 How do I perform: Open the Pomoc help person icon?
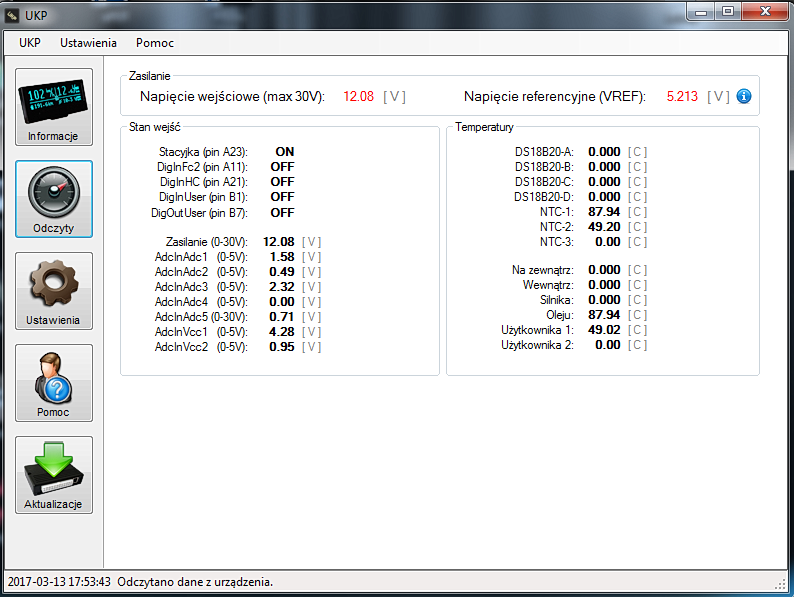point(54,383)
